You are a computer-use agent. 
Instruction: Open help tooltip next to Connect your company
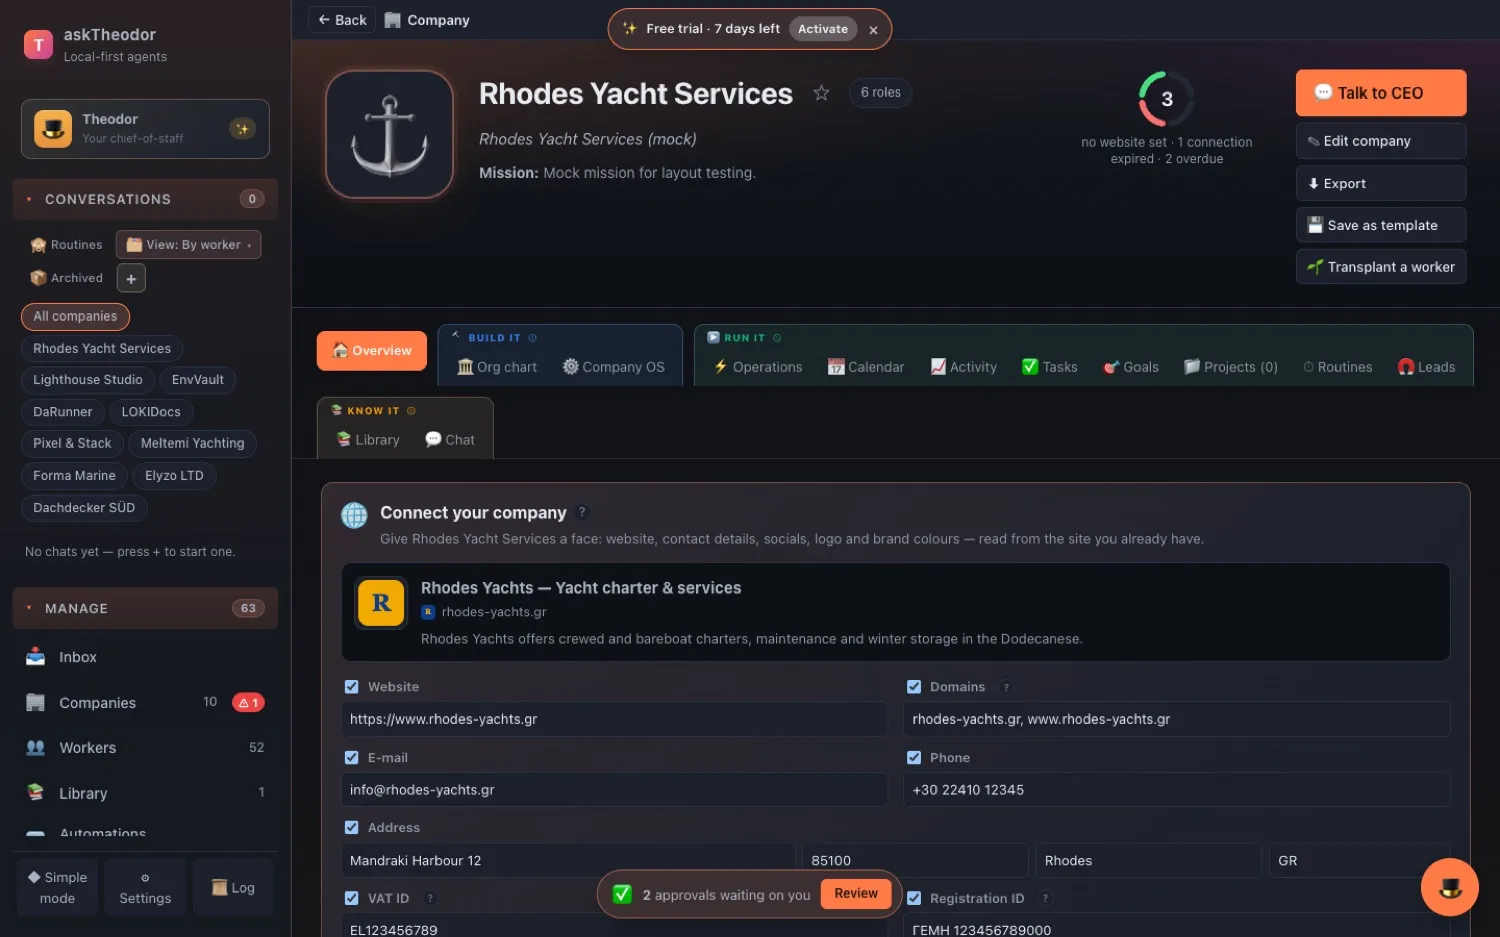pyautogui.click(x=582, y=512)
